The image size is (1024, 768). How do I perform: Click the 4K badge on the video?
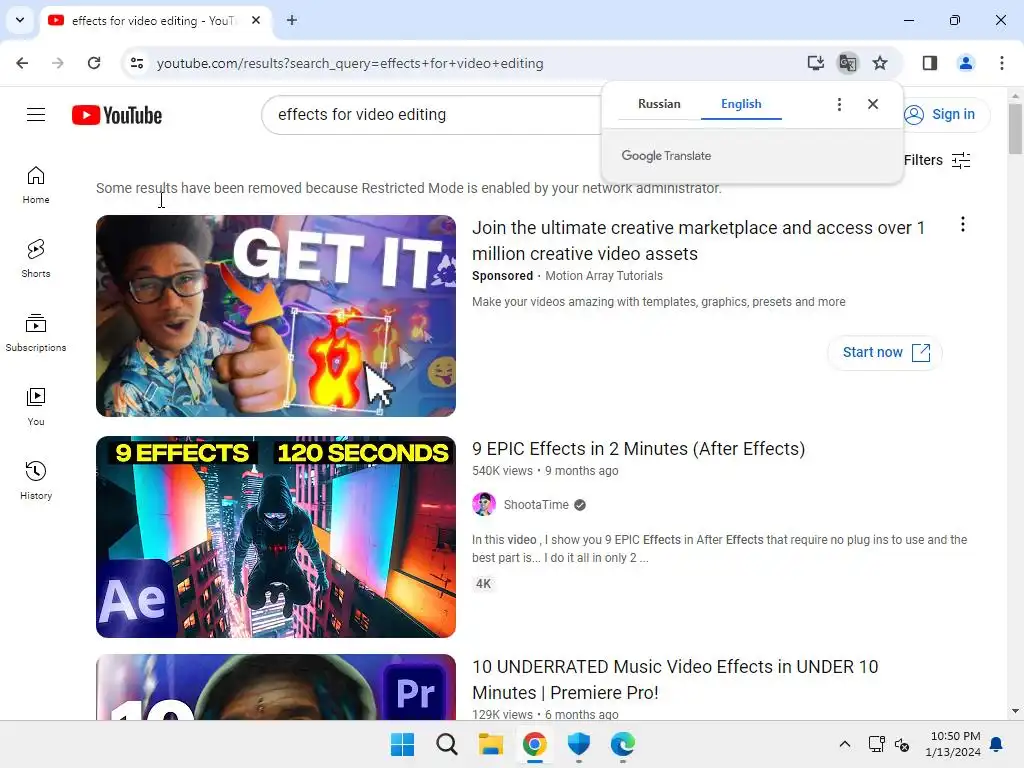coord(483,584)
